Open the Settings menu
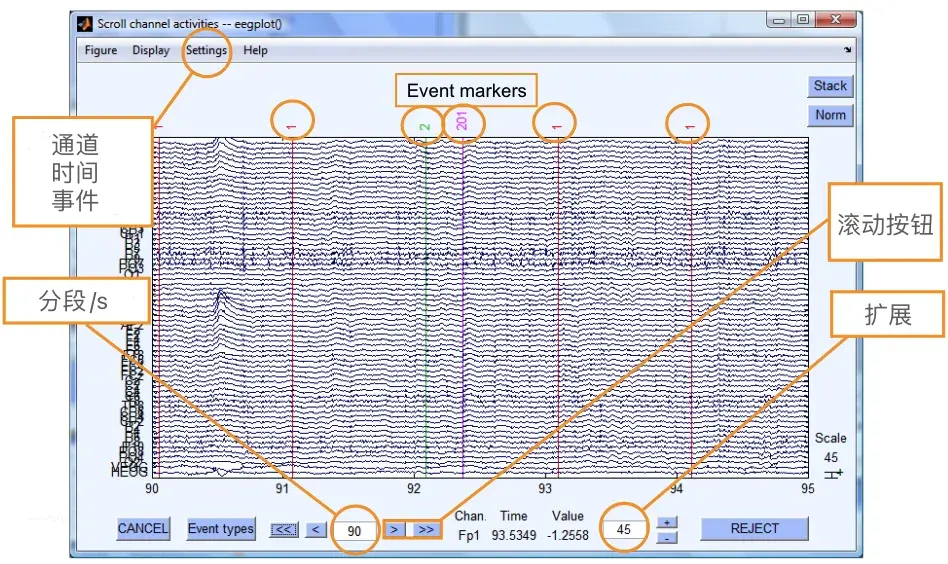948x564 pixels. click(x=206, y=51)
